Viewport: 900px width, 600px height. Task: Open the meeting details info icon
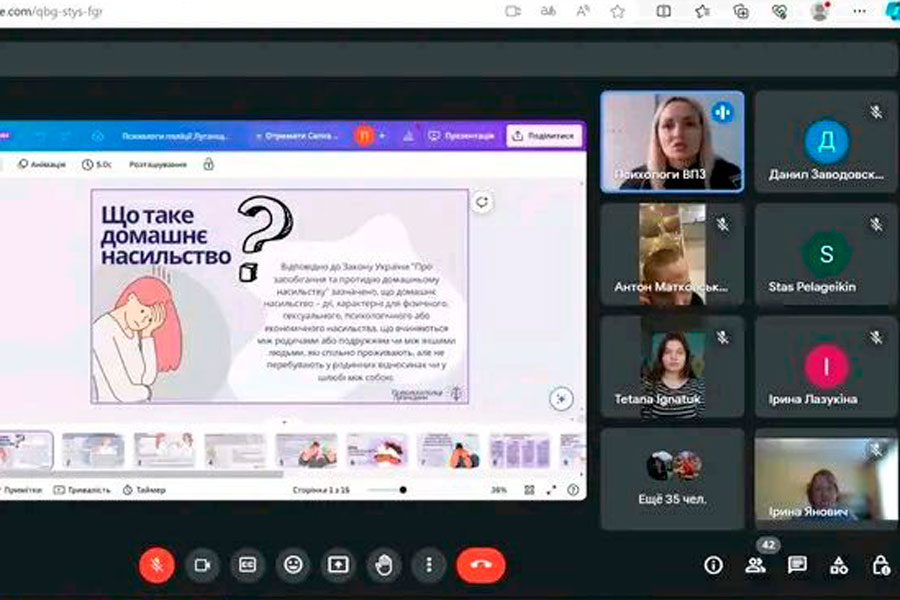pos(713,565)
